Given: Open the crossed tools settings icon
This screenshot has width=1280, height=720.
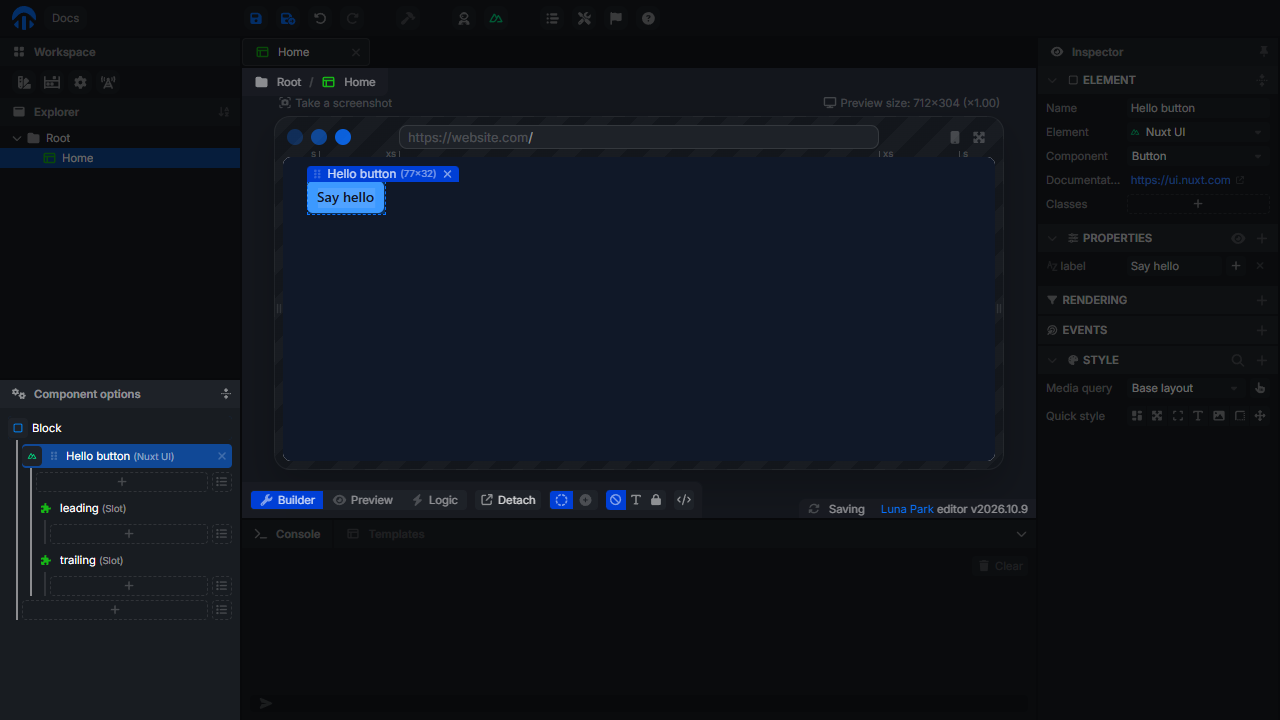Looking at the screenshot, I should tap(584, 18).
